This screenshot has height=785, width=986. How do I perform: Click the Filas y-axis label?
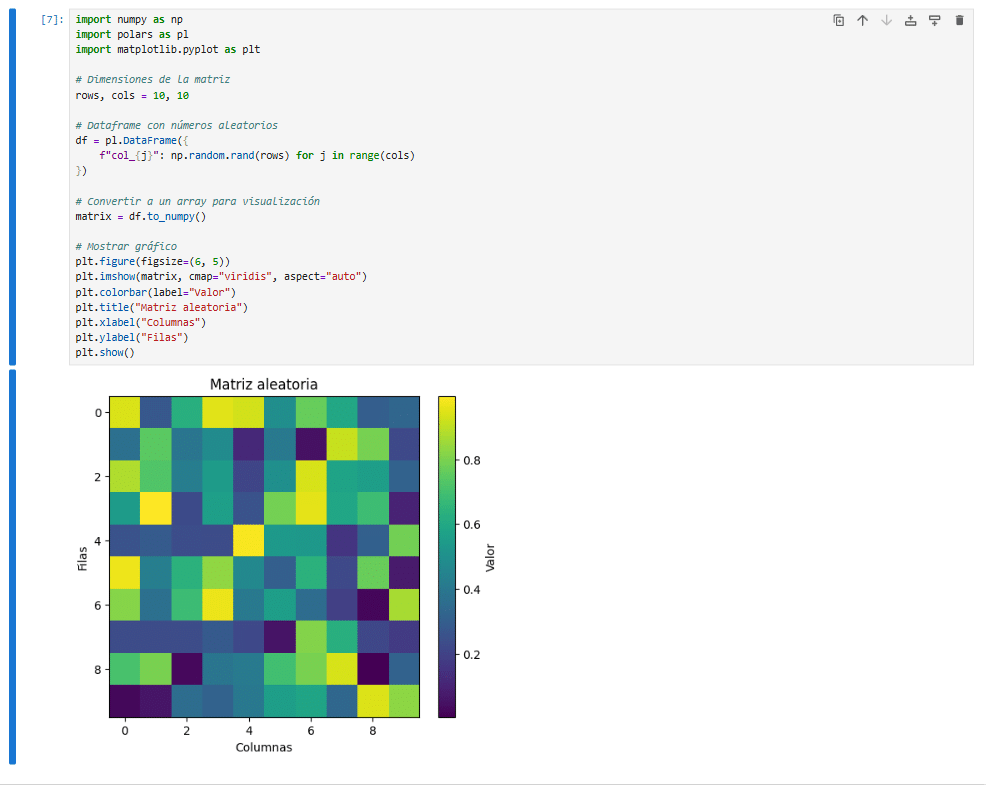[82, 559]
